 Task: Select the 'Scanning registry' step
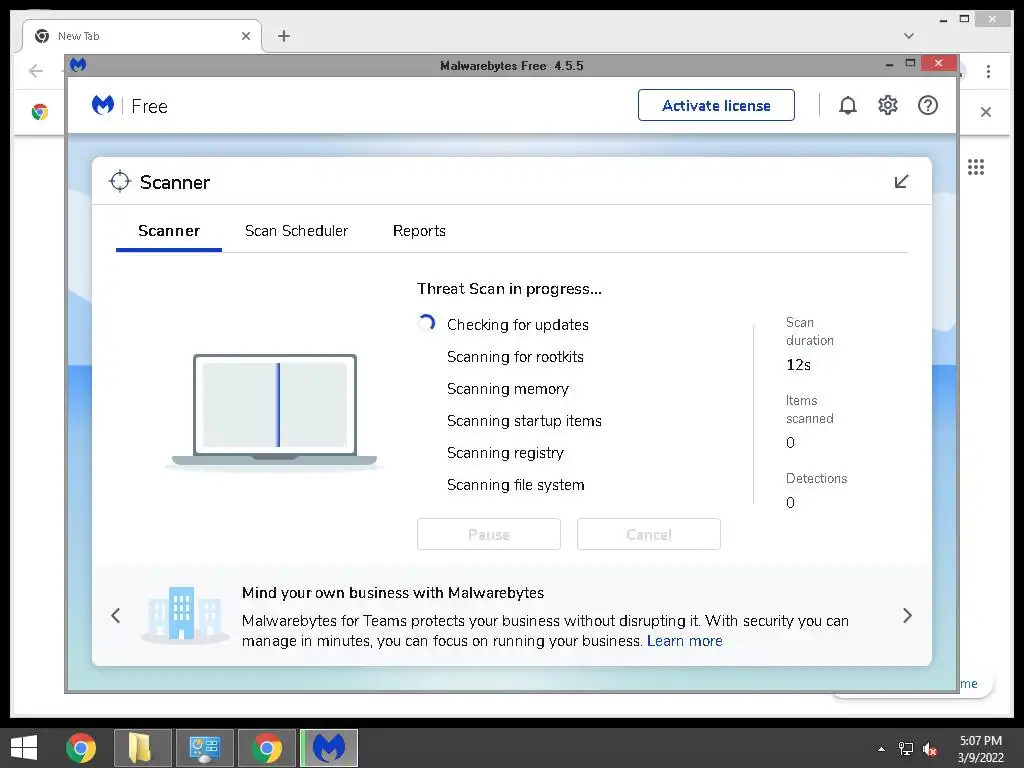tap(505, 453)
